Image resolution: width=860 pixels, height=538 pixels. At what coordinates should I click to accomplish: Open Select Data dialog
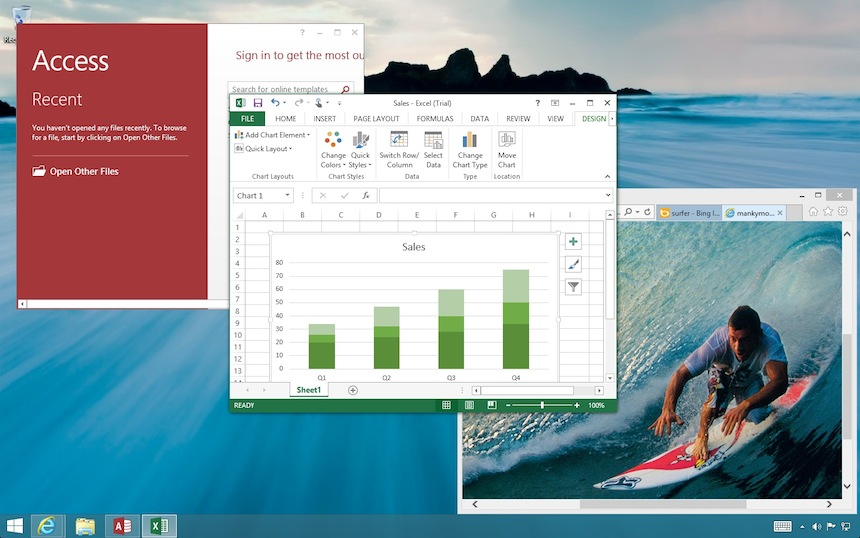click(x=433, y=150)
